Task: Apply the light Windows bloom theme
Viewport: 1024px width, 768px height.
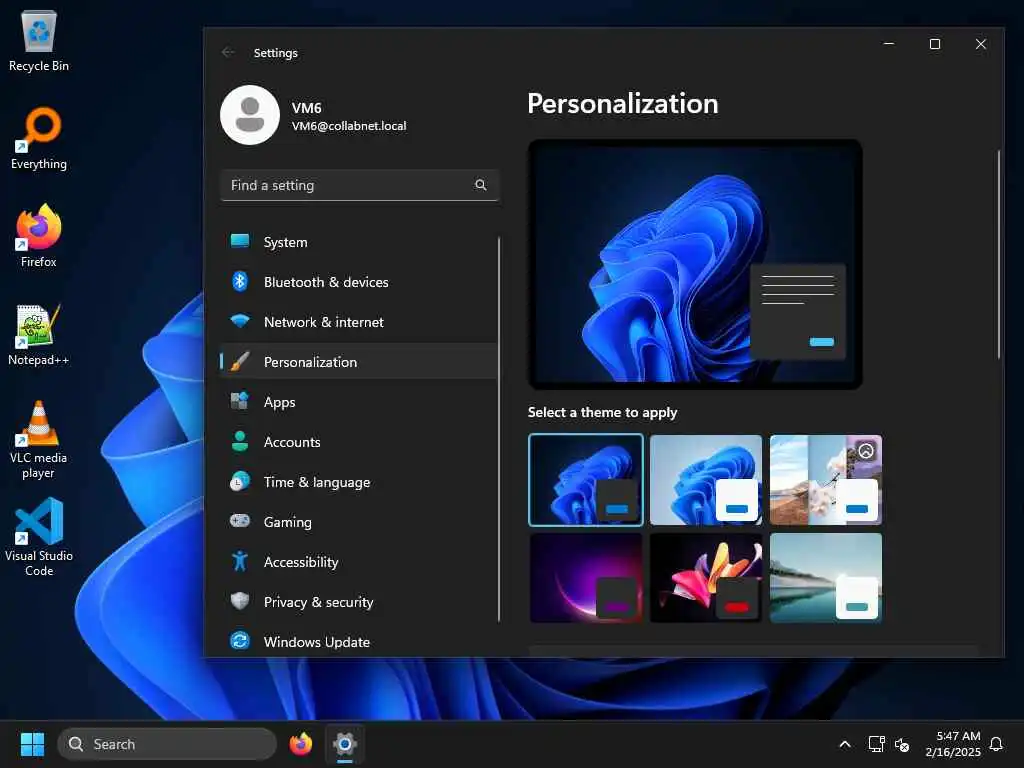Action: click(706, 479)
